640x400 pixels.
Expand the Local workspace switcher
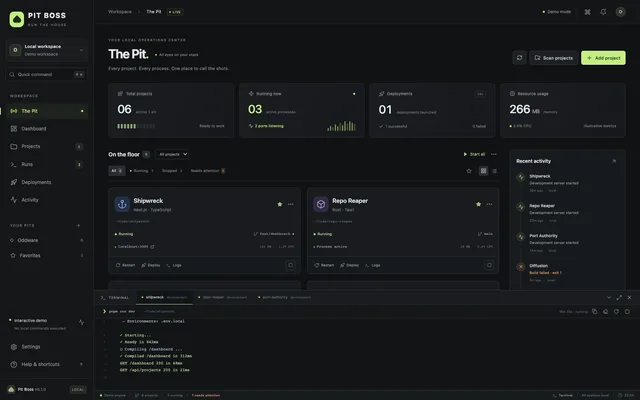47,50
